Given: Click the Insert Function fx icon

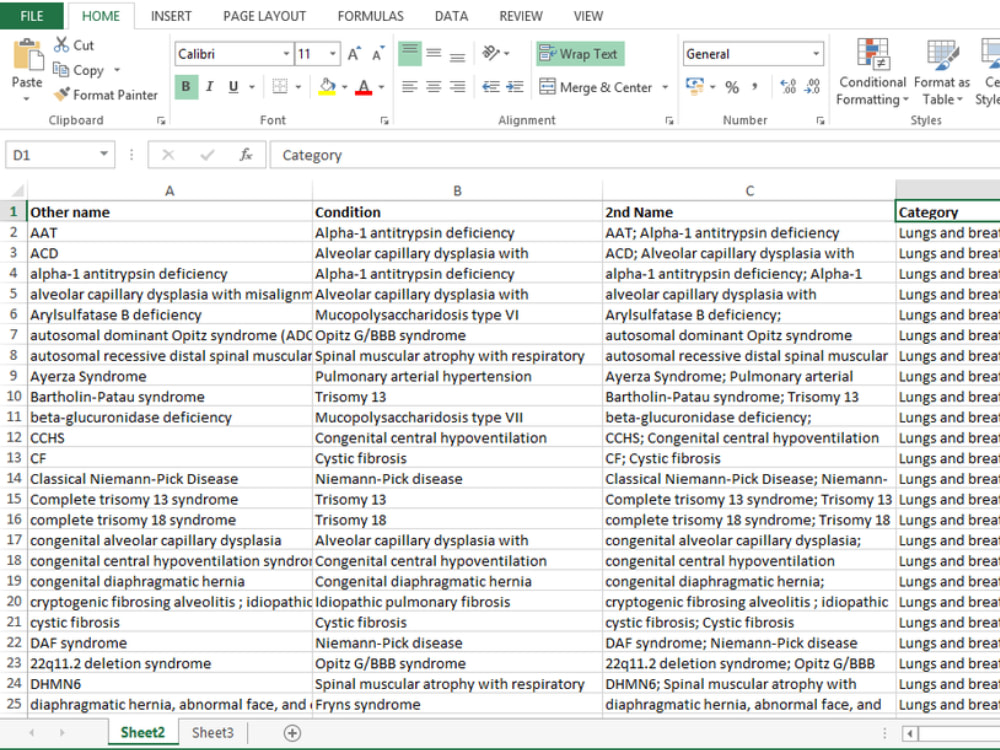Looking at the screenshot, I should click(246, 155).
